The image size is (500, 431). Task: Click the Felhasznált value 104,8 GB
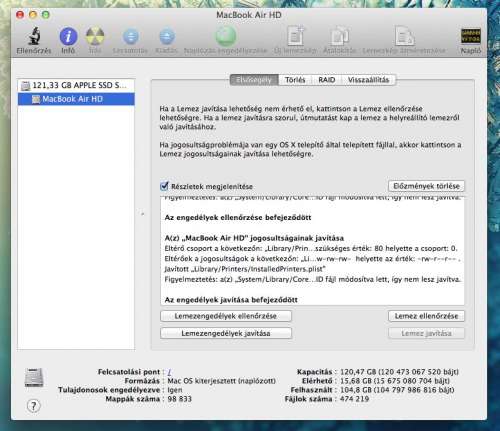click(397, 390)
